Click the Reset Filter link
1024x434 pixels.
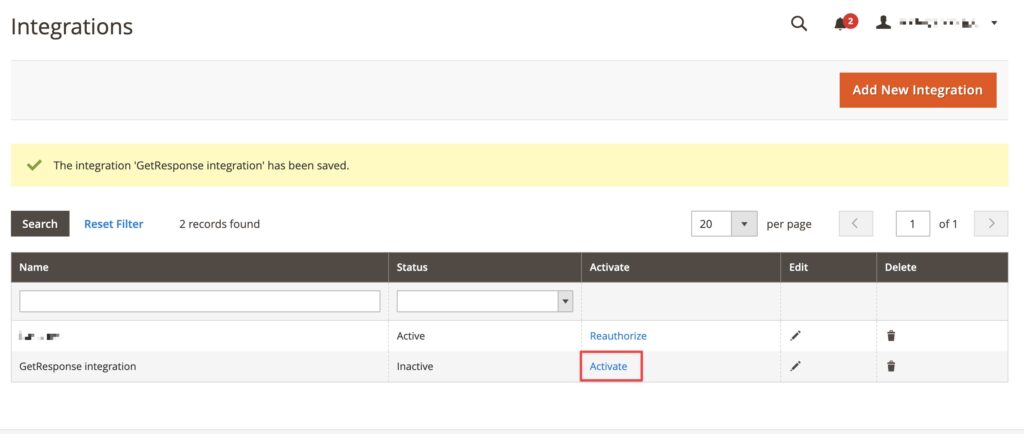pyautogui.click(x=114, y=224)
